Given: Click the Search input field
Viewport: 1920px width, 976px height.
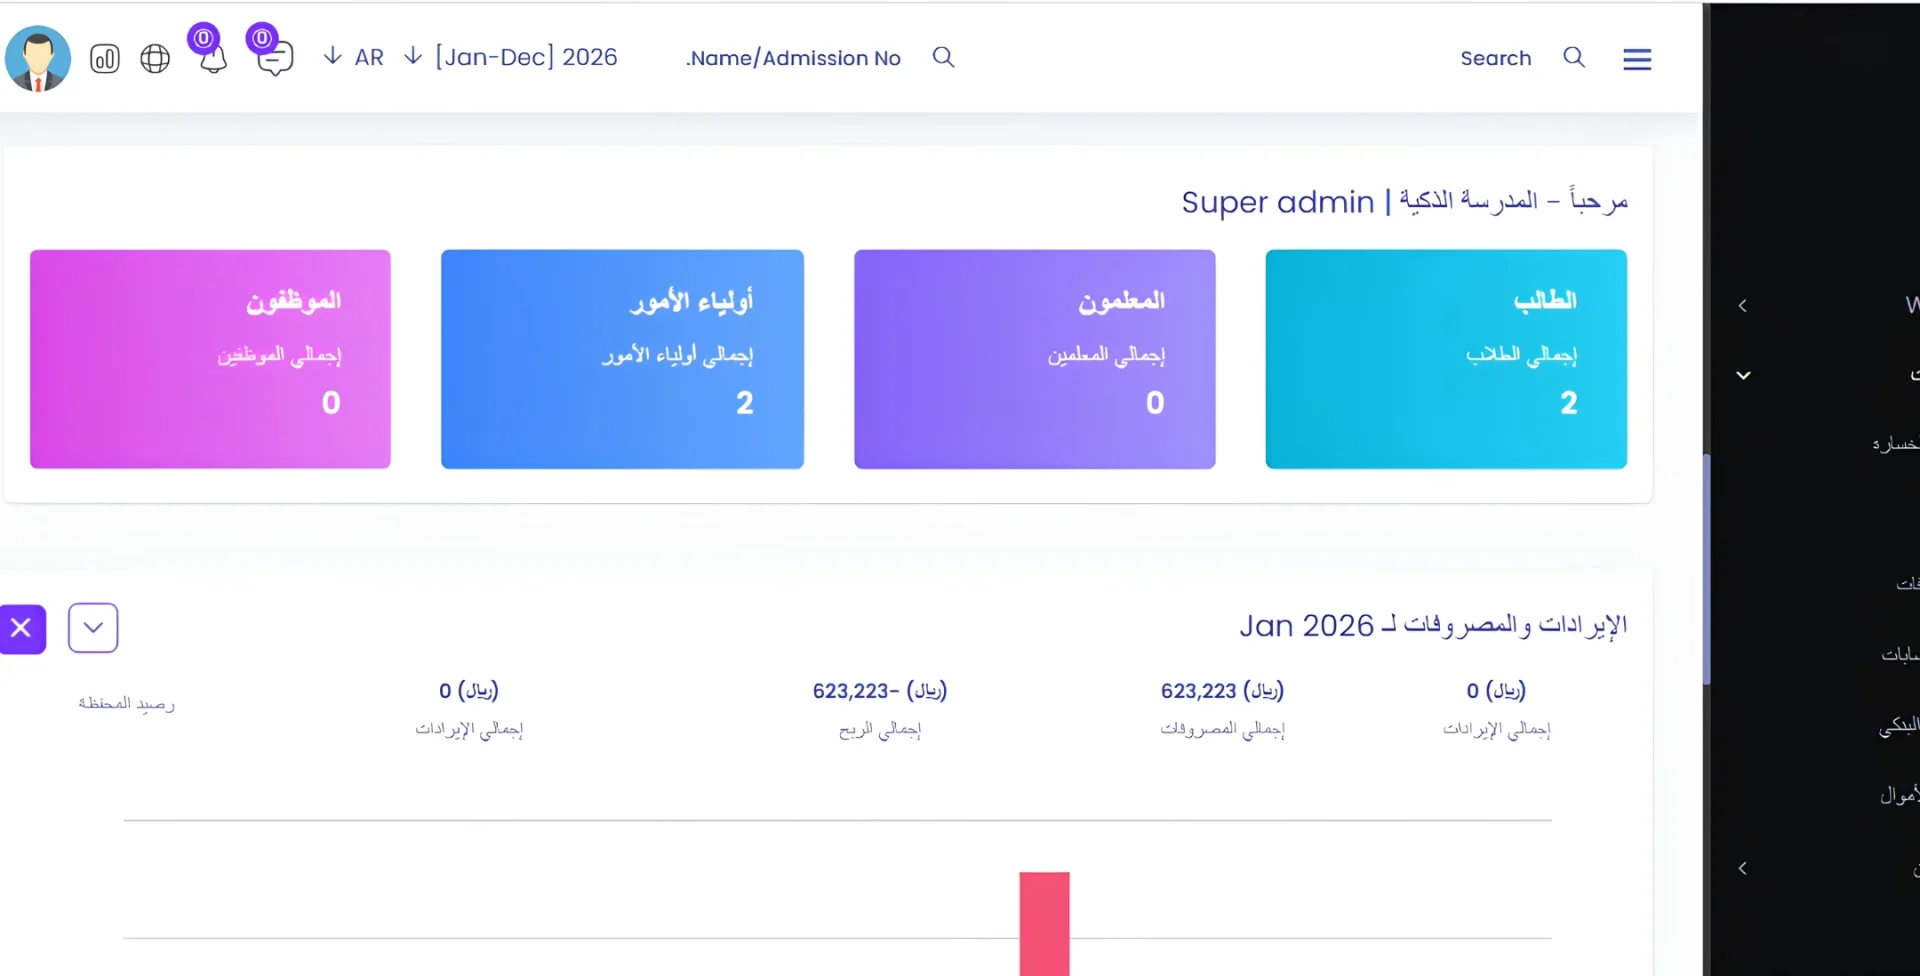Looking at the screenshot, I should [x=1495, y=58].
